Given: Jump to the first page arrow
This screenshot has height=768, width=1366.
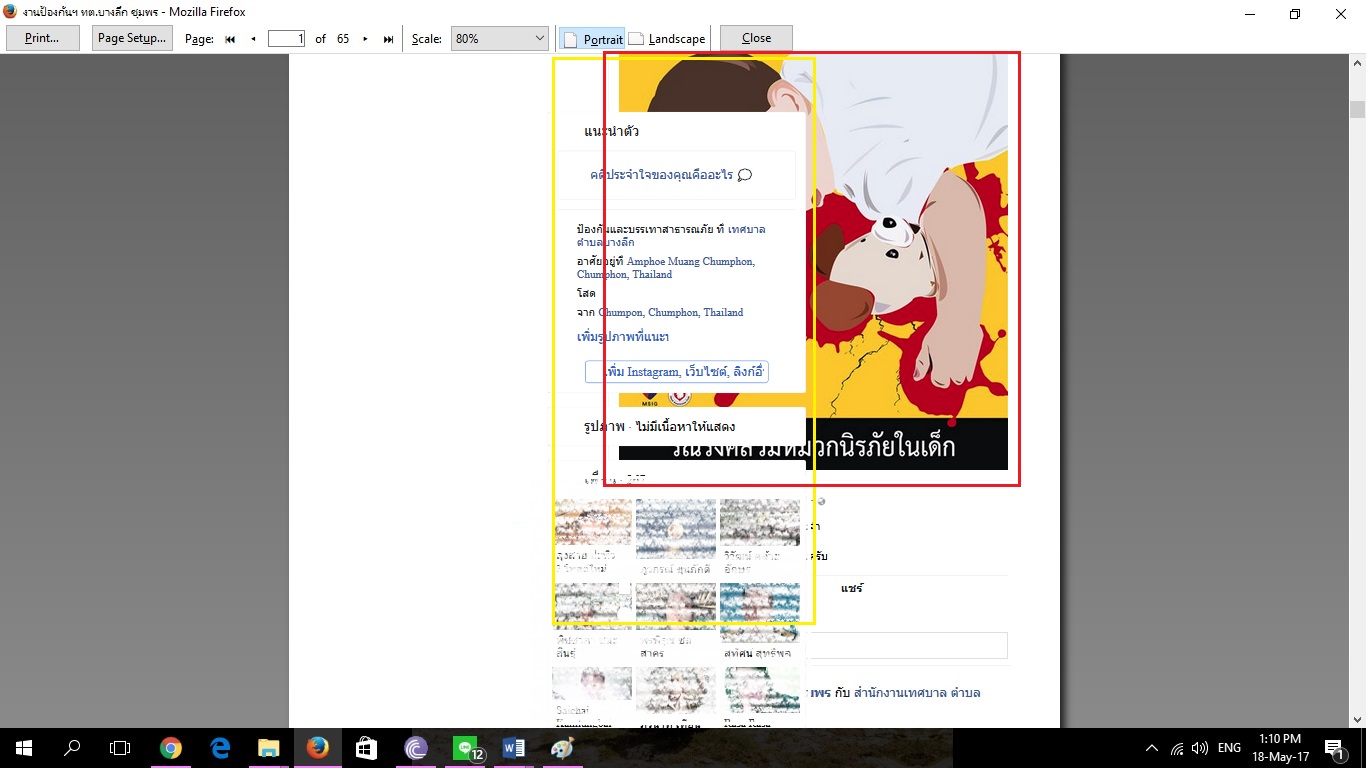Looking at the screenshot, I should coord(230,39).
